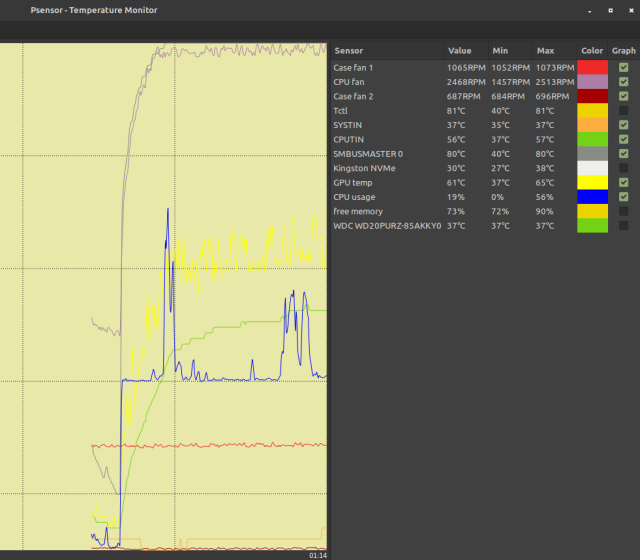This screenshot has width=640, height=560.
Task: Toggle GPU temp graph checkbox
Action: click(x=623, y=182)
